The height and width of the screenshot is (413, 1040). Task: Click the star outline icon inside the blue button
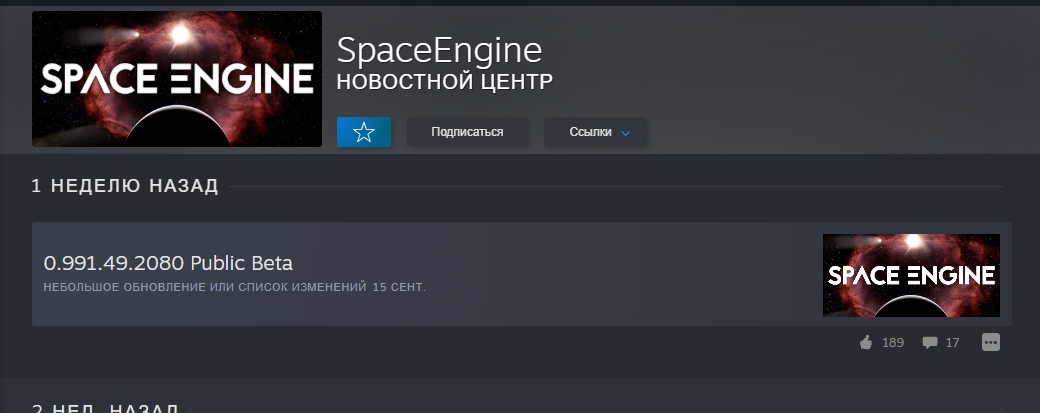363,132
